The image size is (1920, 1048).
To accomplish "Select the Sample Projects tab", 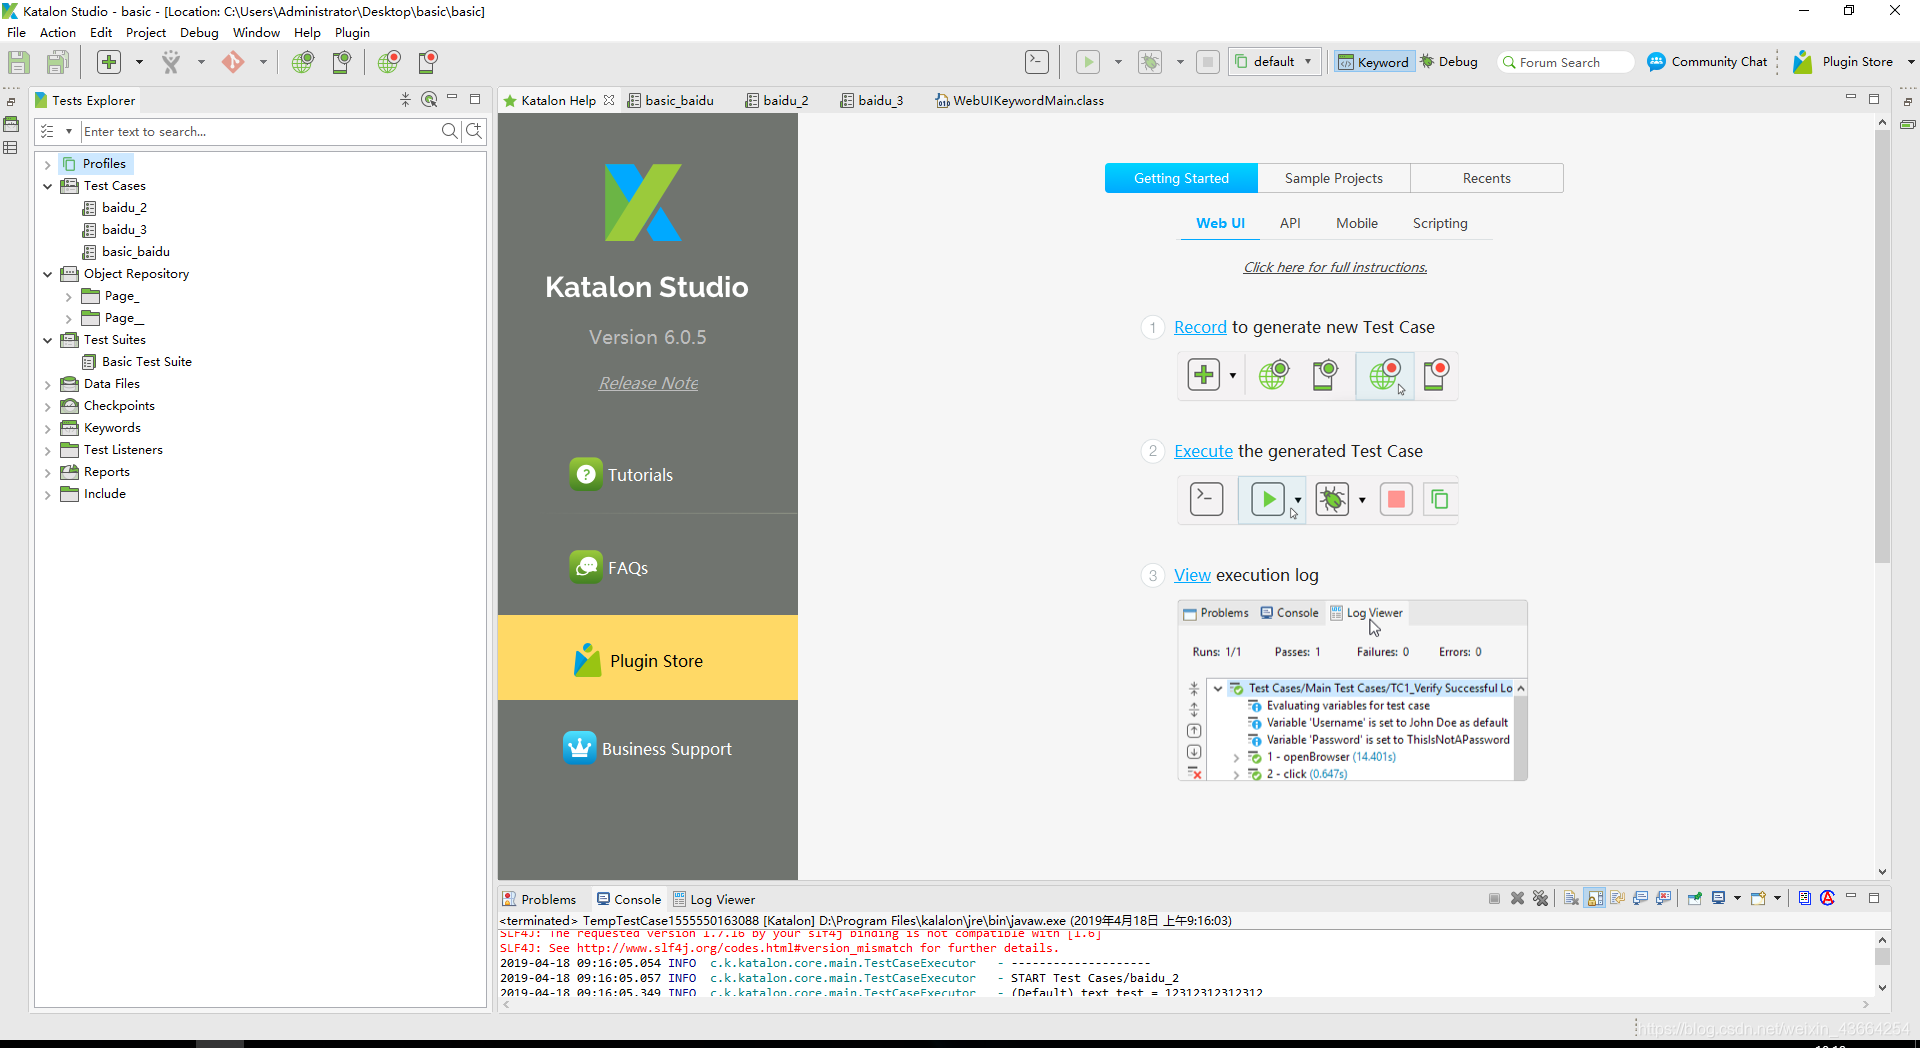I will (1334, 178).
